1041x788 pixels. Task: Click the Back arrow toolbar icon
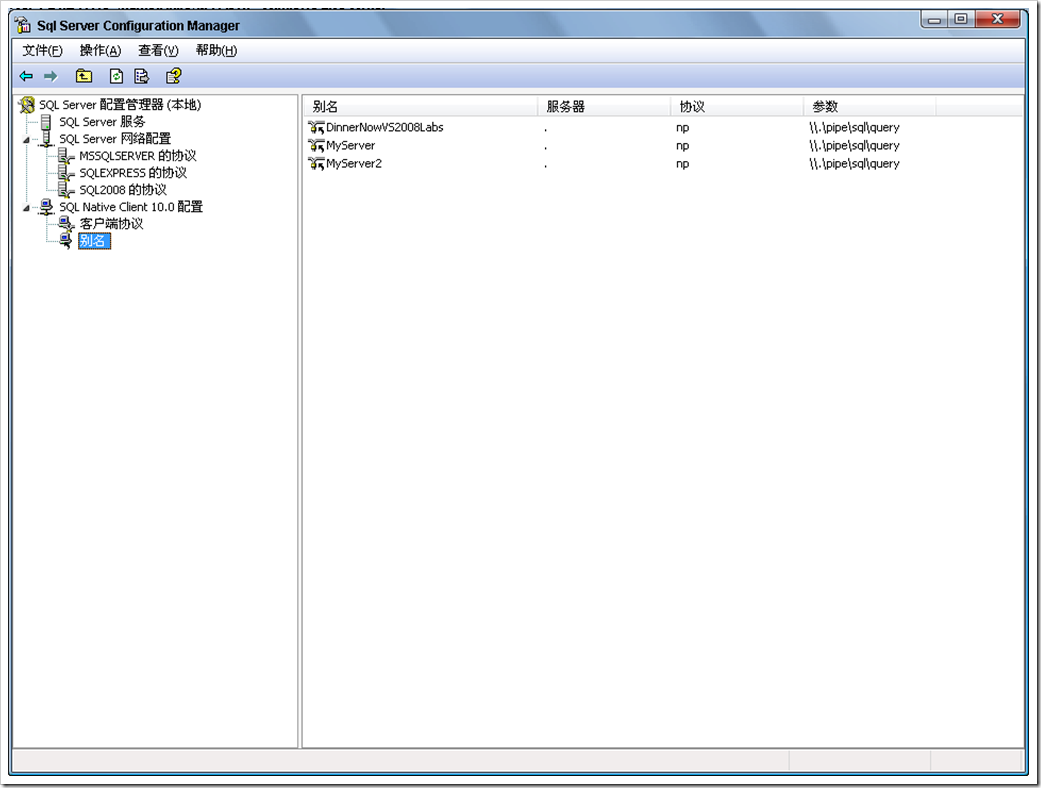click(x=27, y=76)
